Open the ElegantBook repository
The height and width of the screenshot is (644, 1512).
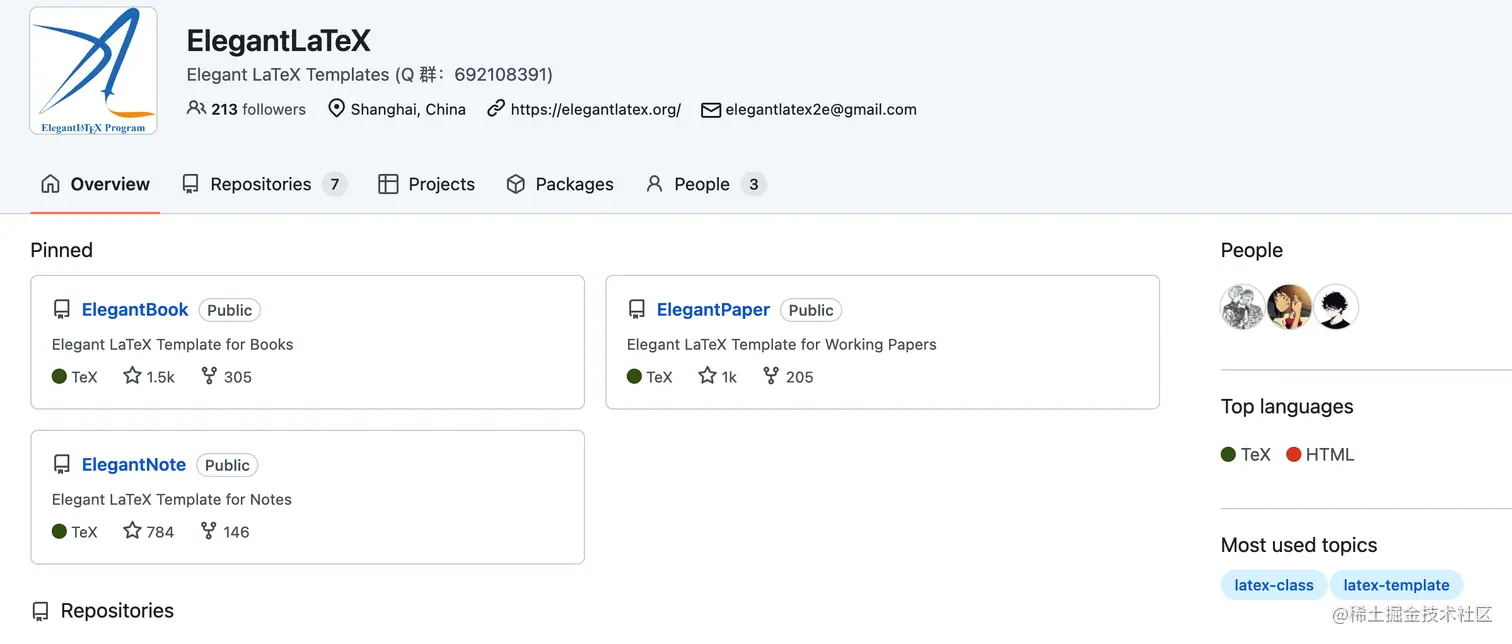click(135, 310)
